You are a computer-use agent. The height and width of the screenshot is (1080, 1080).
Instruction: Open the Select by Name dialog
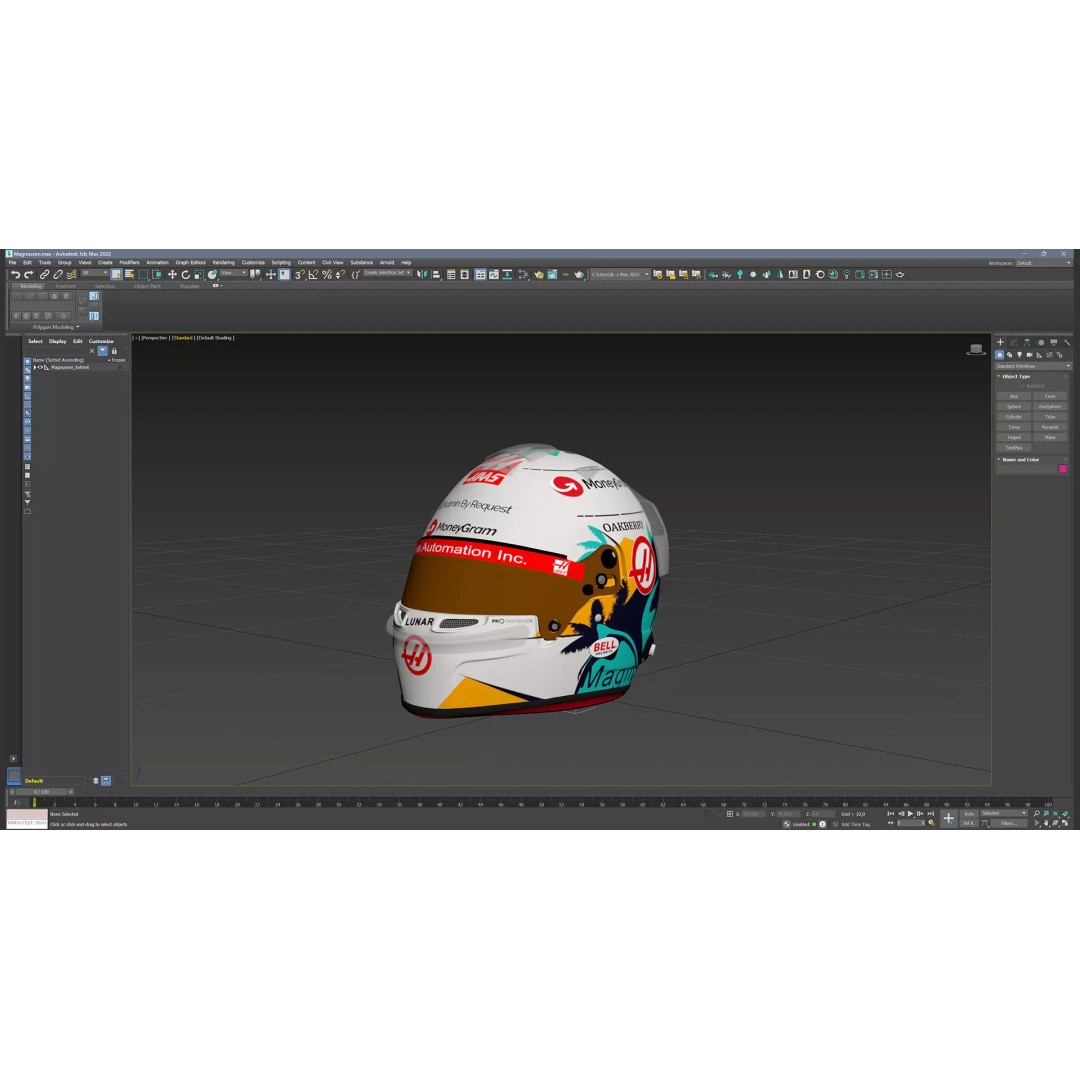[x=128, y=272]
